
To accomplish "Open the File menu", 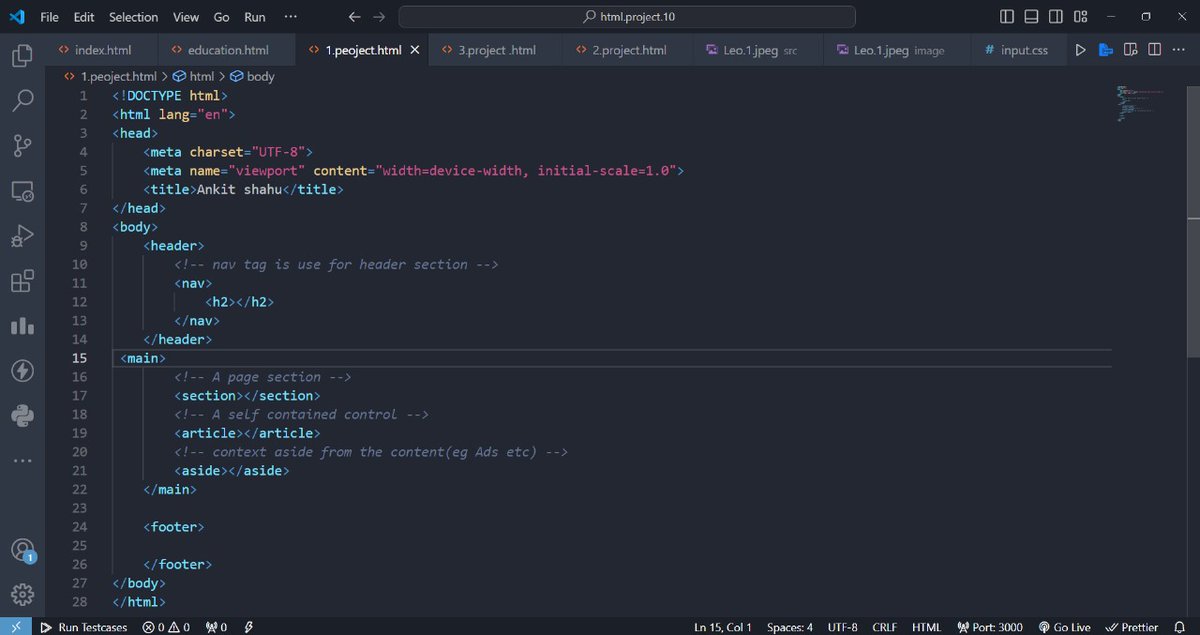I will tap(50, 17).
